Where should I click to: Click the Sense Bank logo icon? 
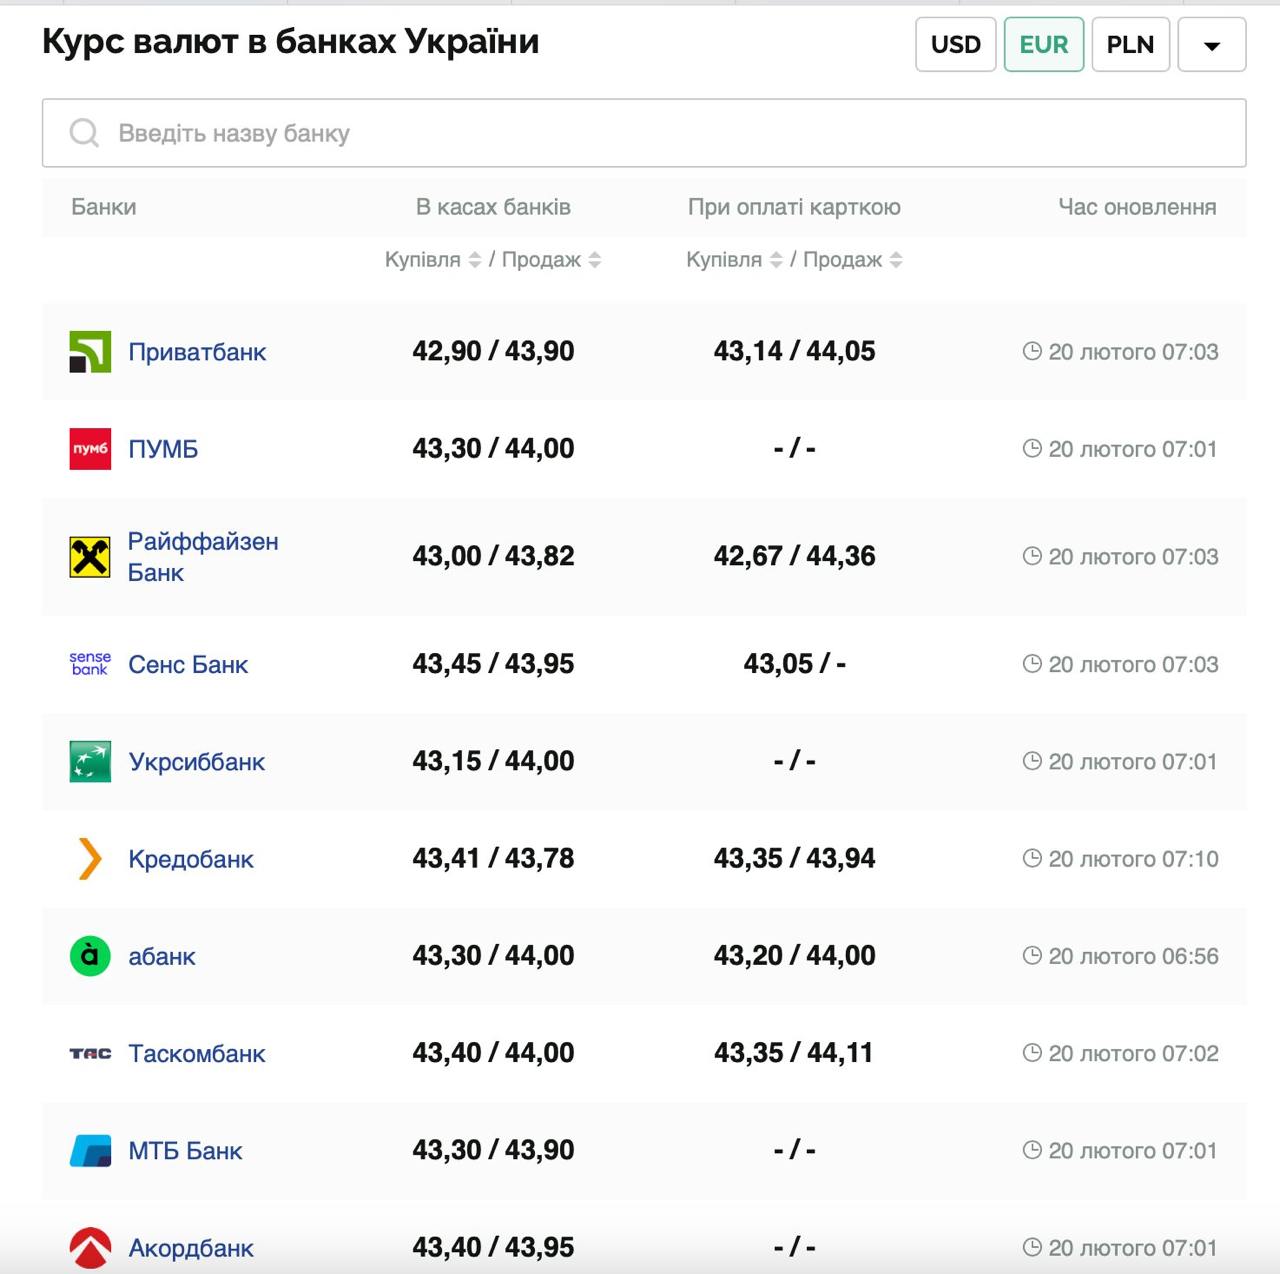tap(90, 664)
